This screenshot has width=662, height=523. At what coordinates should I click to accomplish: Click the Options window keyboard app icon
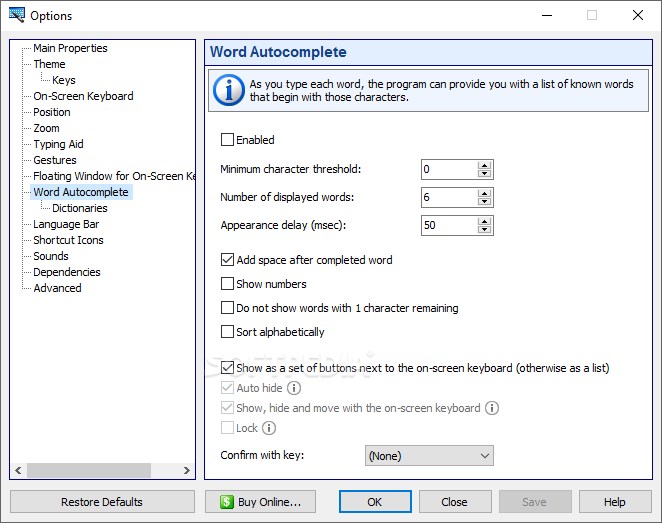[x=17, y=15]
